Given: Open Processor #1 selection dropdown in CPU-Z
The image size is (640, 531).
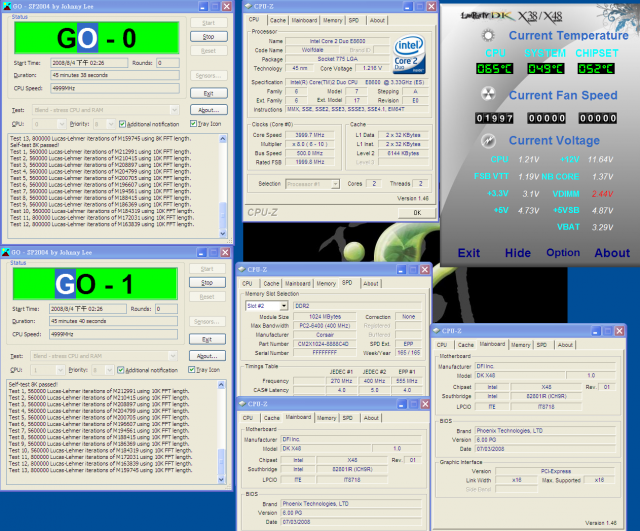Looking at the screenshot, I should (335, 184).
